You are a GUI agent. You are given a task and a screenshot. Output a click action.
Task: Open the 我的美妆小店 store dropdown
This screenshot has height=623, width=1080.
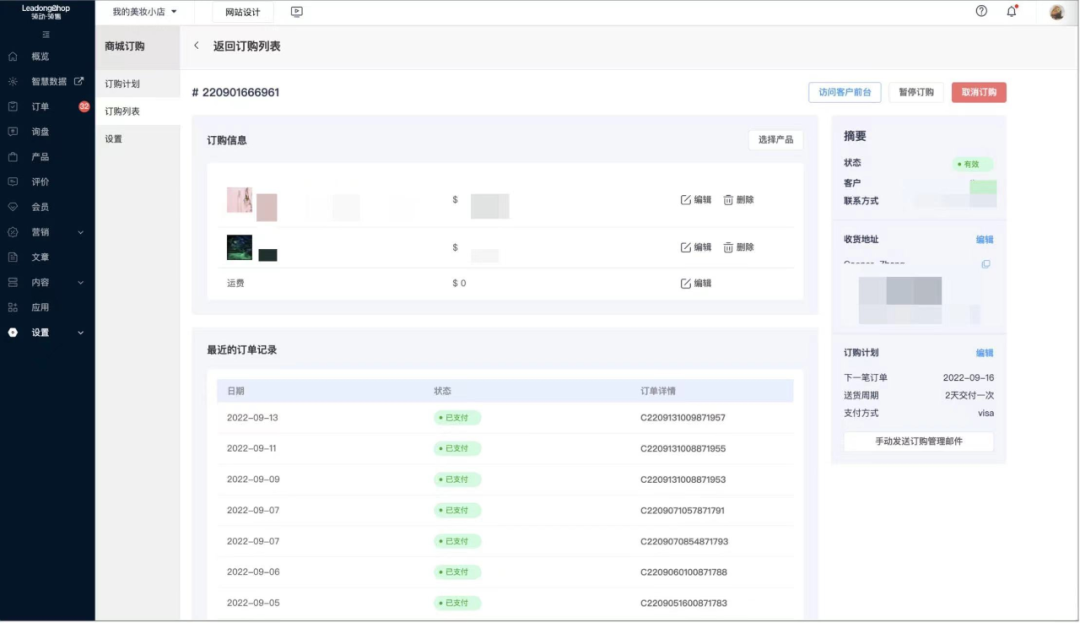pos(144,12)
